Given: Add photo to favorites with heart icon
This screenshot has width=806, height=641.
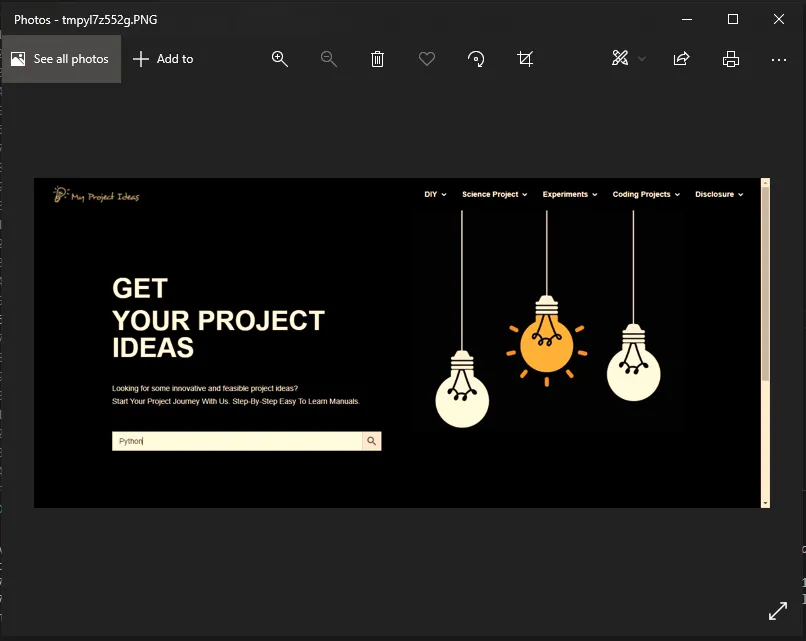Looking at the screenshot, I should (427, 59).
